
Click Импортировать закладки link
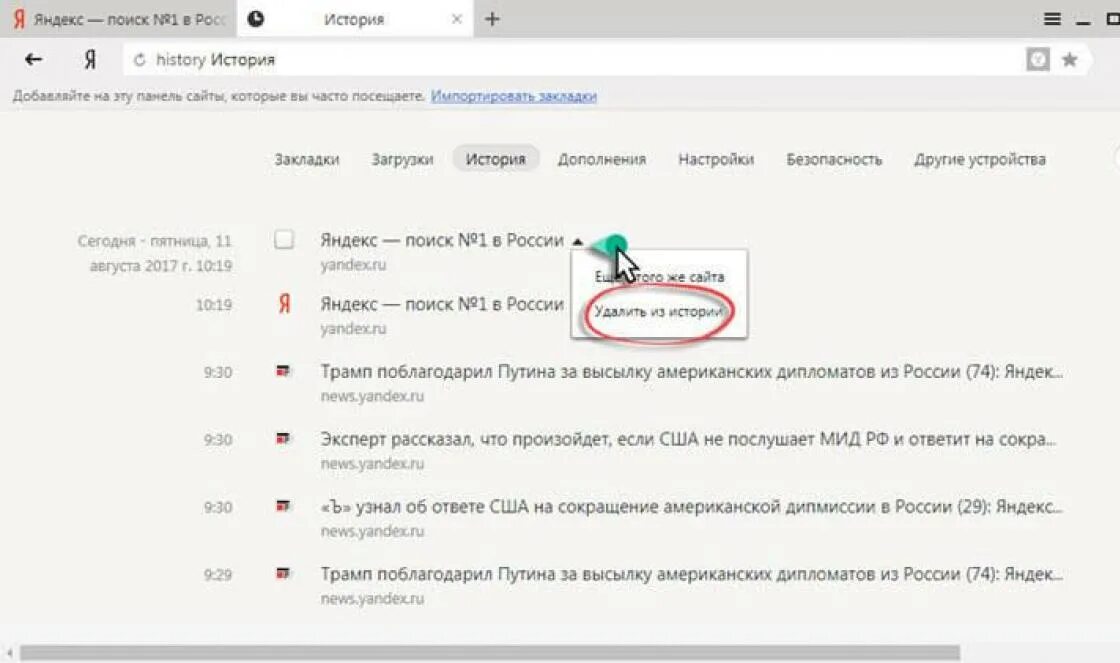tap(514, 96)
